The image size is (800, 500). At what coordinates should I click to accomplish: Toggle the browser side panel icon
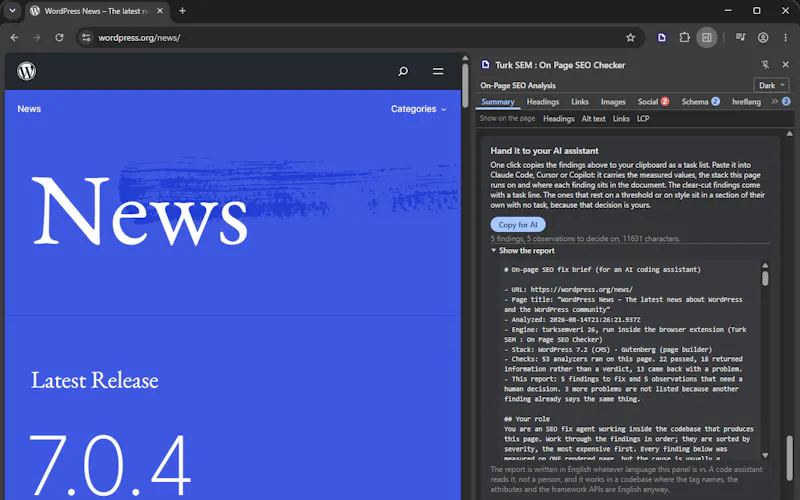click(x=707, y=37)
